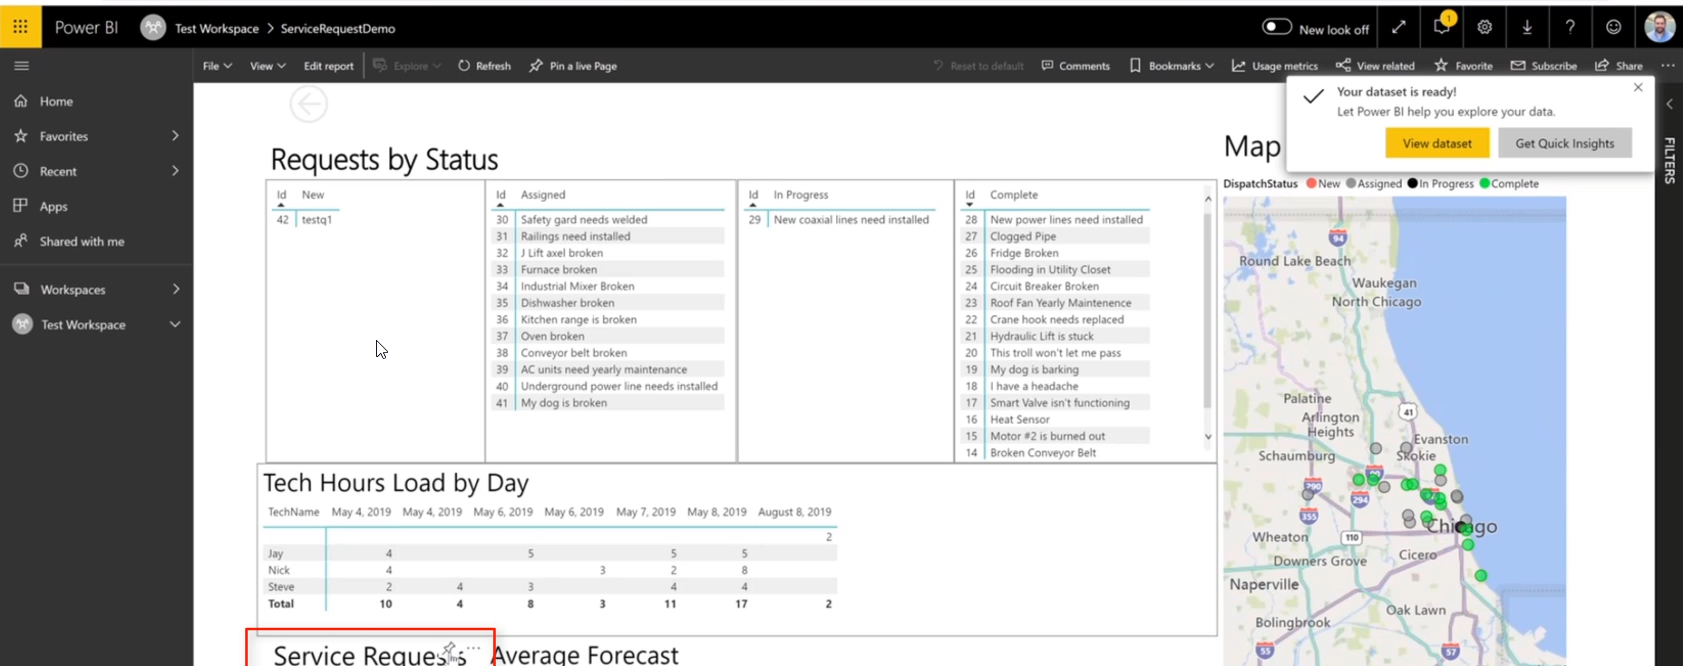Click Reset to default
The width and height of the screenshot is (1683, 666).
coord(978,66)
